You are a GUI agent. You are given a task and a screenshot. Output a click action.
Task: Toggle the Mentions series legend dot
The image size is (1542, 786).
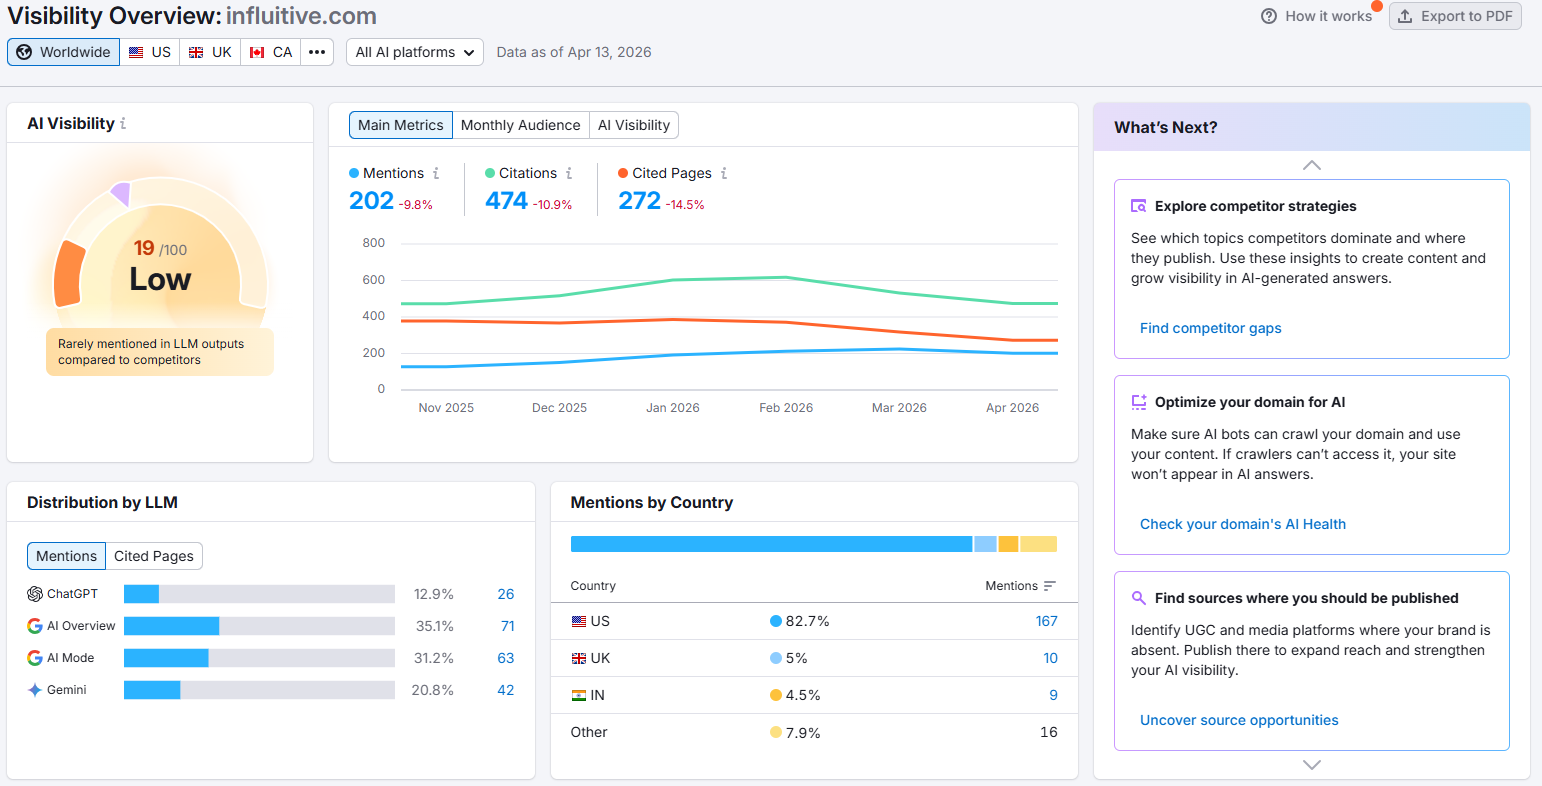coord(354,173)
